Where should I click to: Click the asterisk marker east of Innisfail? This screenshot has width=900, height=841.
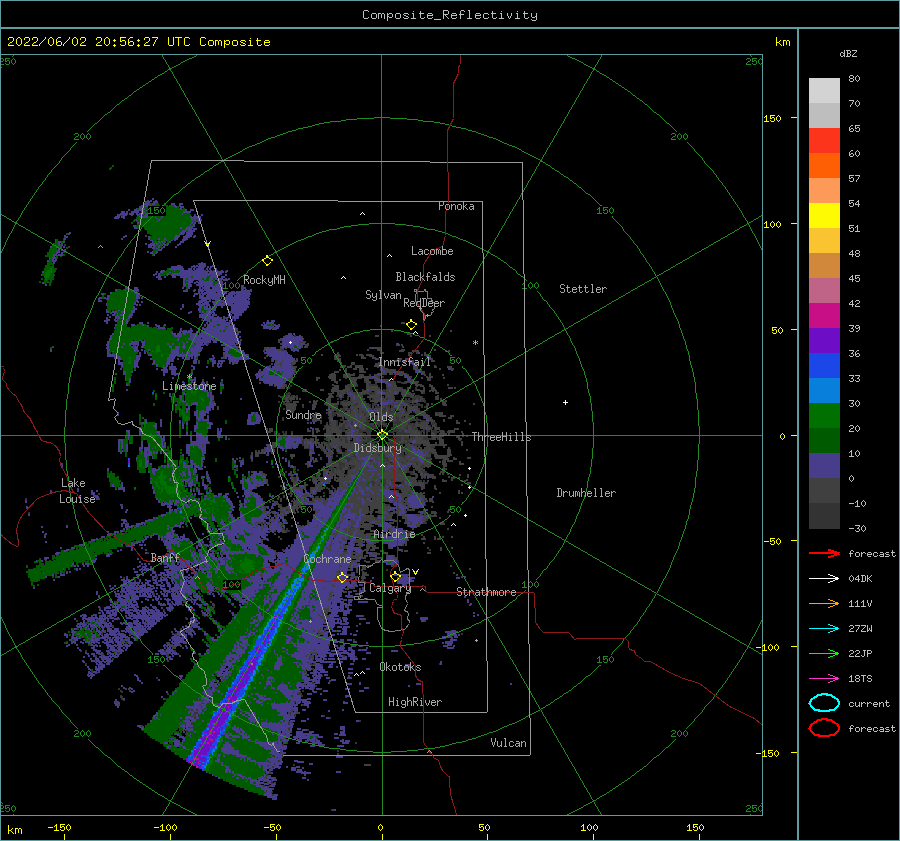[475, 343]
